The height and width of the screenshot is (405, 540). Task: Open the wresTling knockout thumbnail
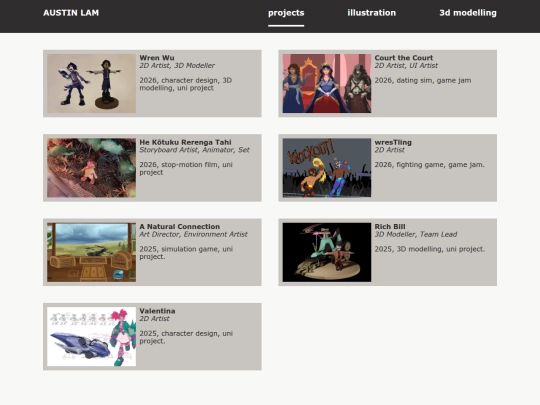327,168
